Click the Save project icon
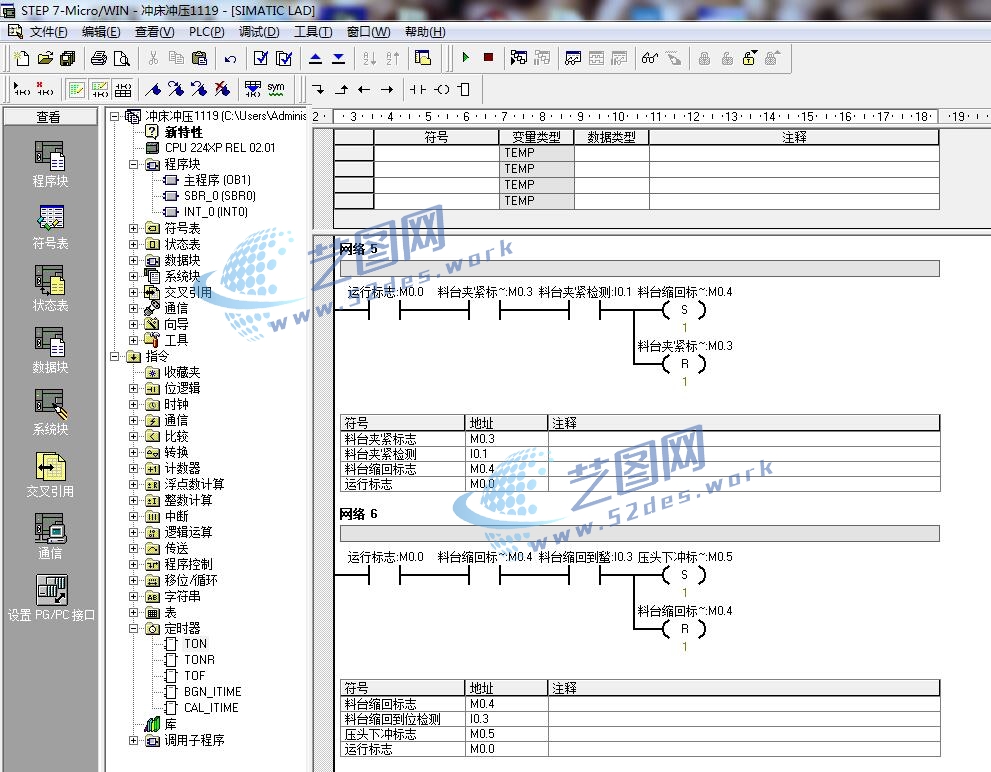Screen dimensions: 991x772 click(68, 58)
